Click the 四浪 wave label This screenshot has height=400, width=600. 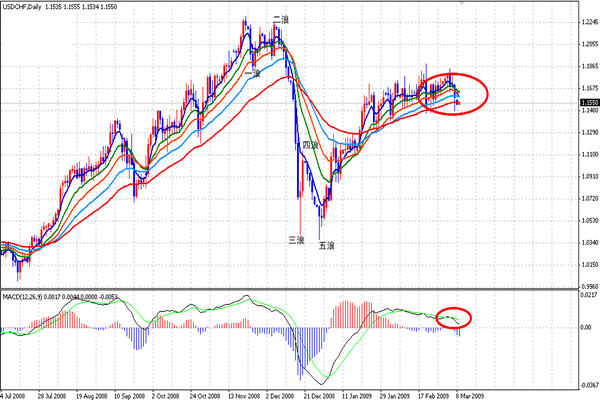(x=310, y=145)
